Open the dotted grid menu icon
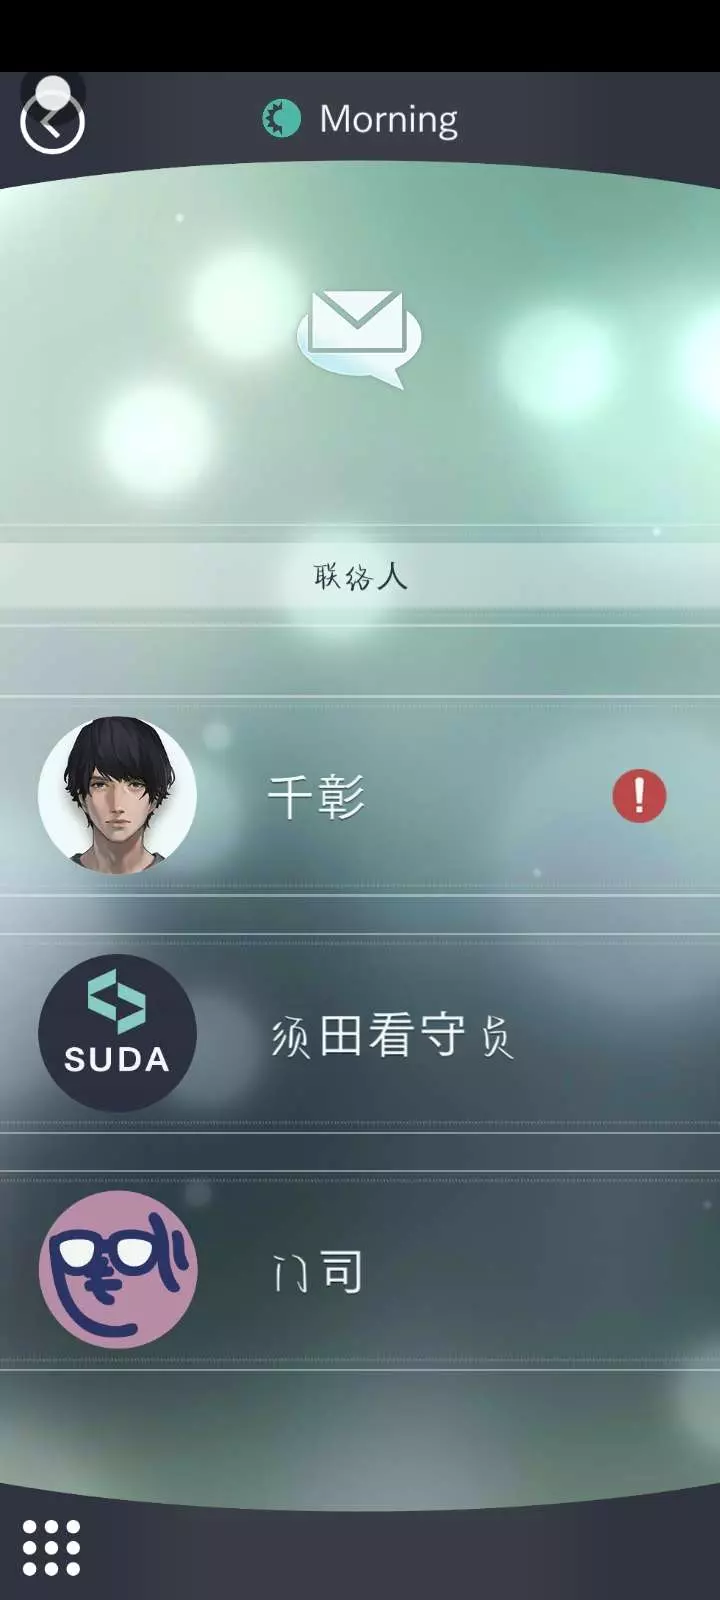Viewport: 720px width, 1600px height. (x=51, y=1547)
